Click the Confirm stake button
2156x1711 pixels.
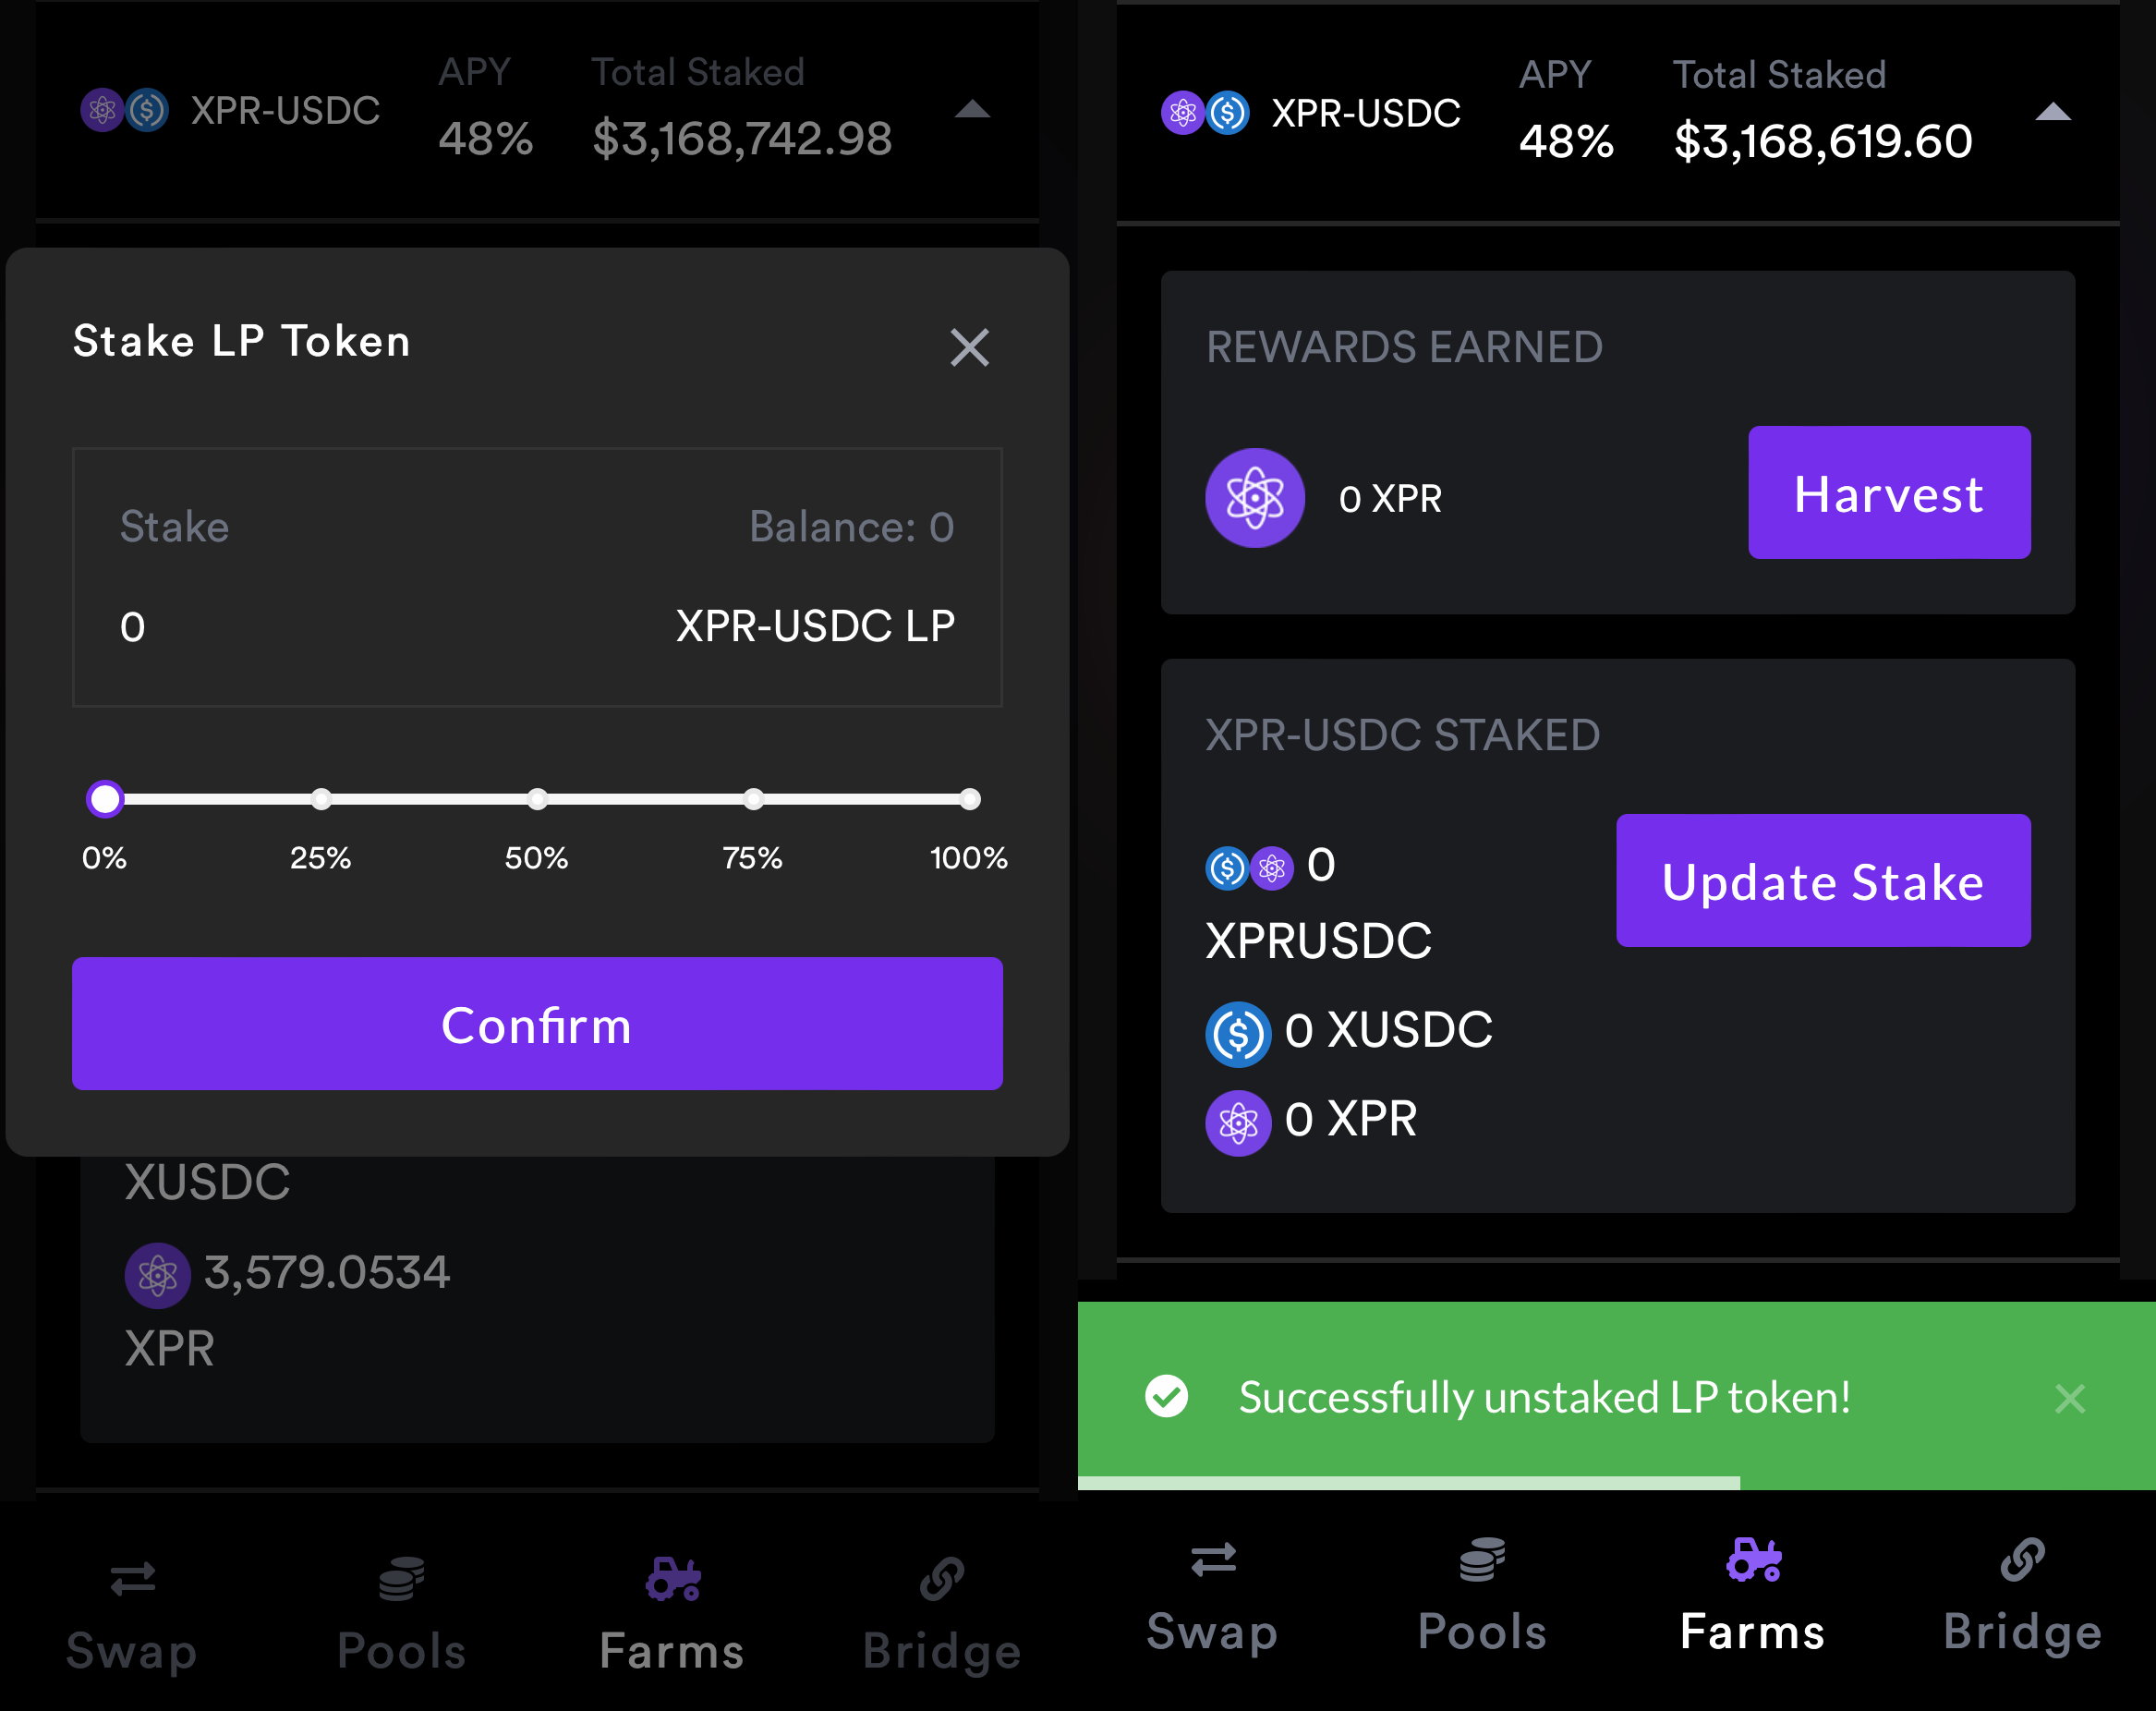[537, 1023]
